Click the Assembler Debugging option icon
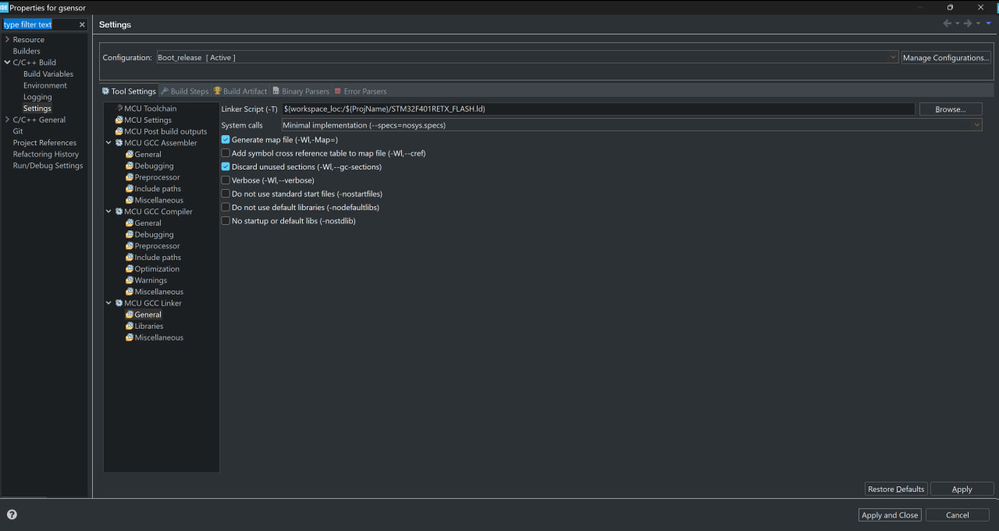This screenshot has width=999, height=531. pyautogui.click(x=129, y=166)
